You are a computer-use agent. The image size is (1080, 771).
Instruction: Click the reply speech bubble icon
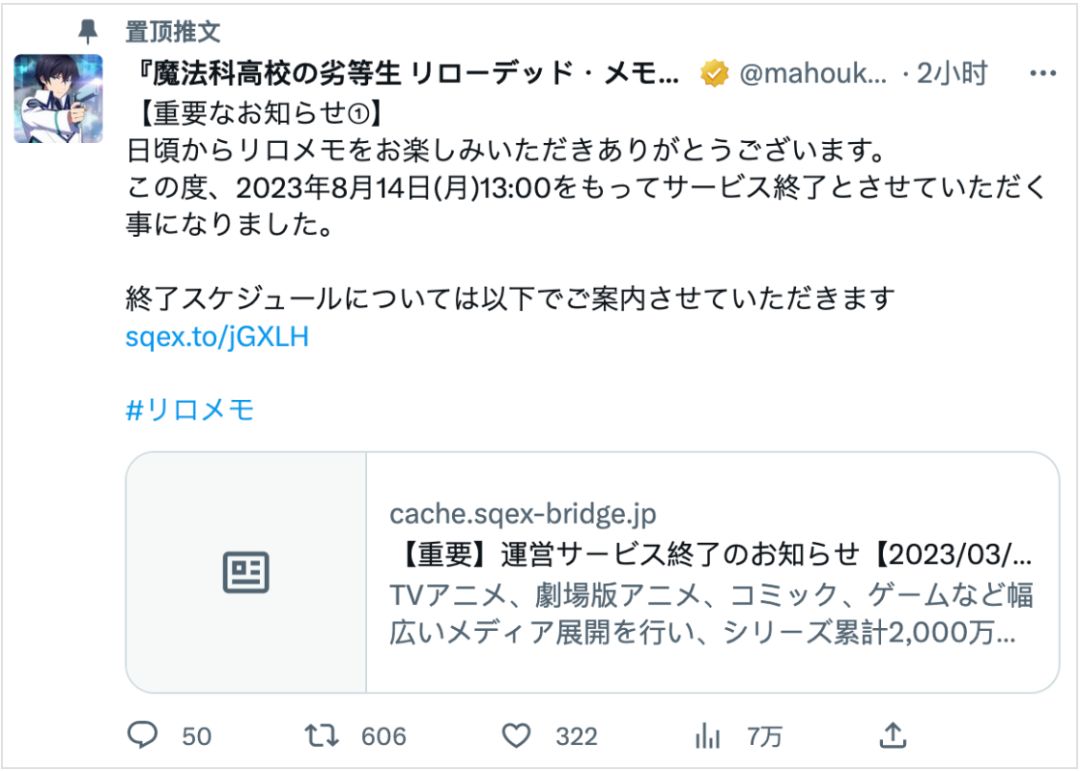pyautogui.click(x=144, y=736)
